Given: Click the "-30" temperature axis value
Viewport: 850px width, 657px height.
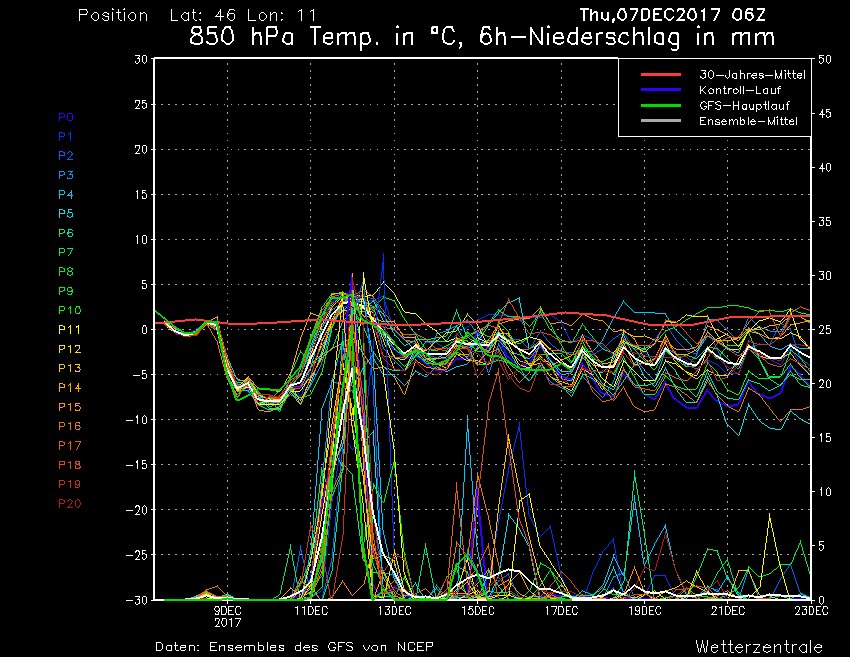Looking at the screenshot, I should coord(137,600).
